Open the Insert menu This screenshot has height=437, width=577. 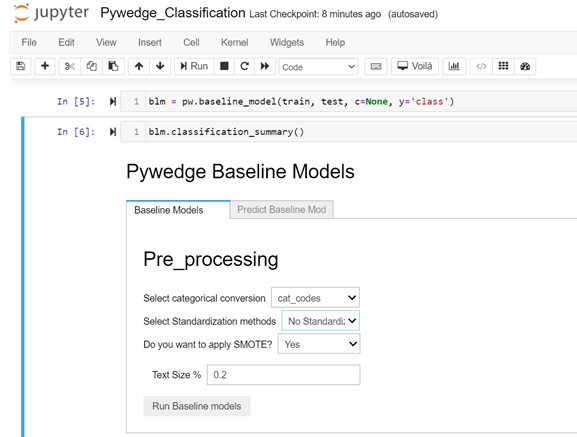[150, 43]
